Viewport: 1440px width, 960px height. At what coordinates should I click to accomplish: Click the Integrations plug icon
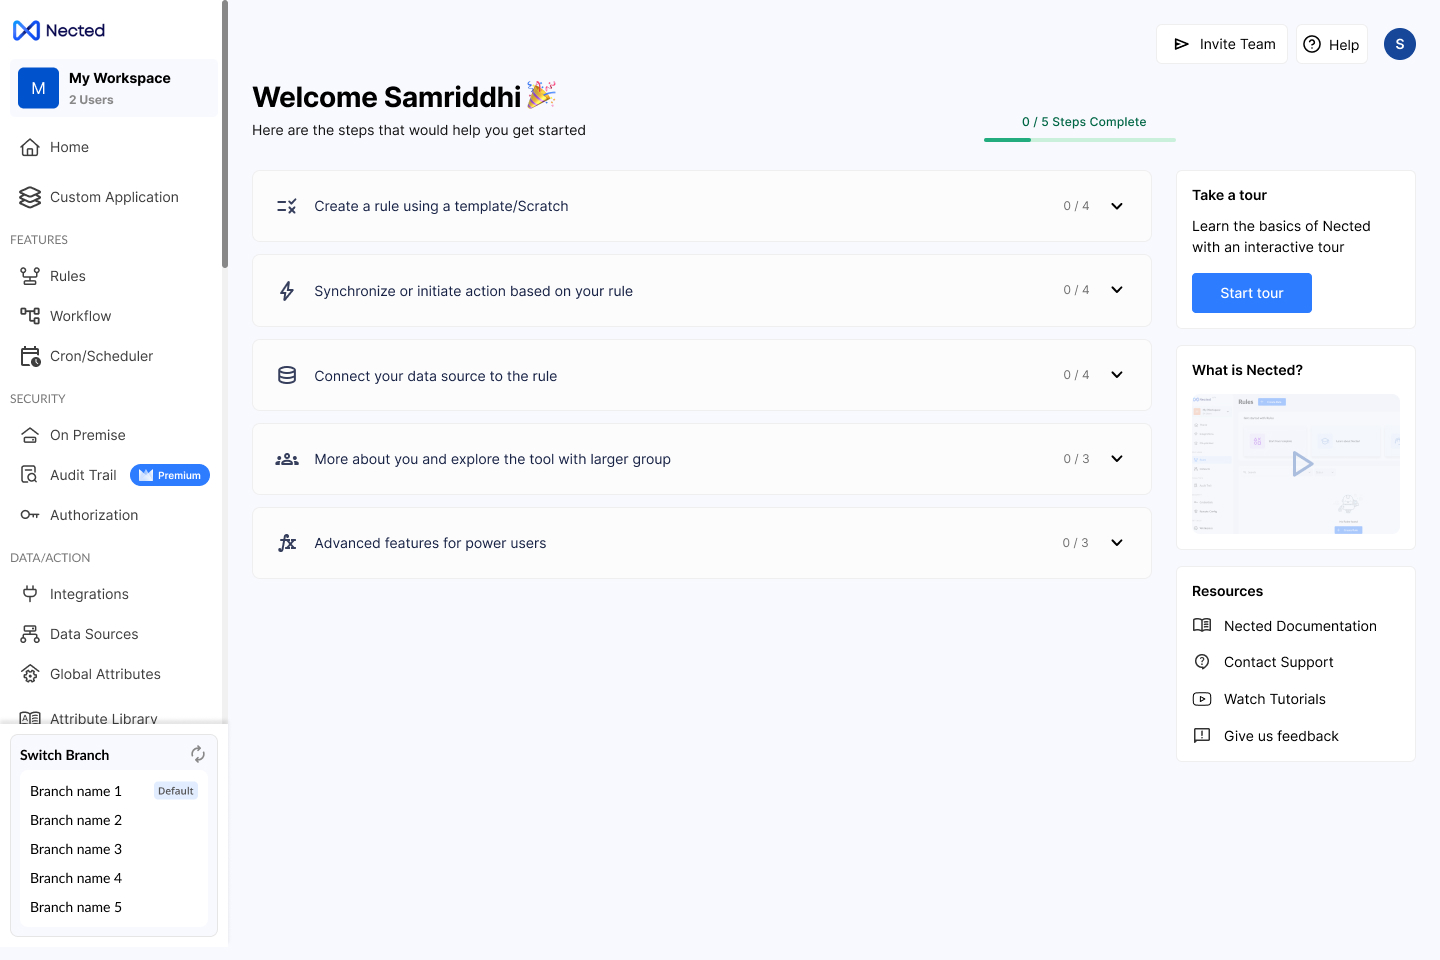pos(30,594)
